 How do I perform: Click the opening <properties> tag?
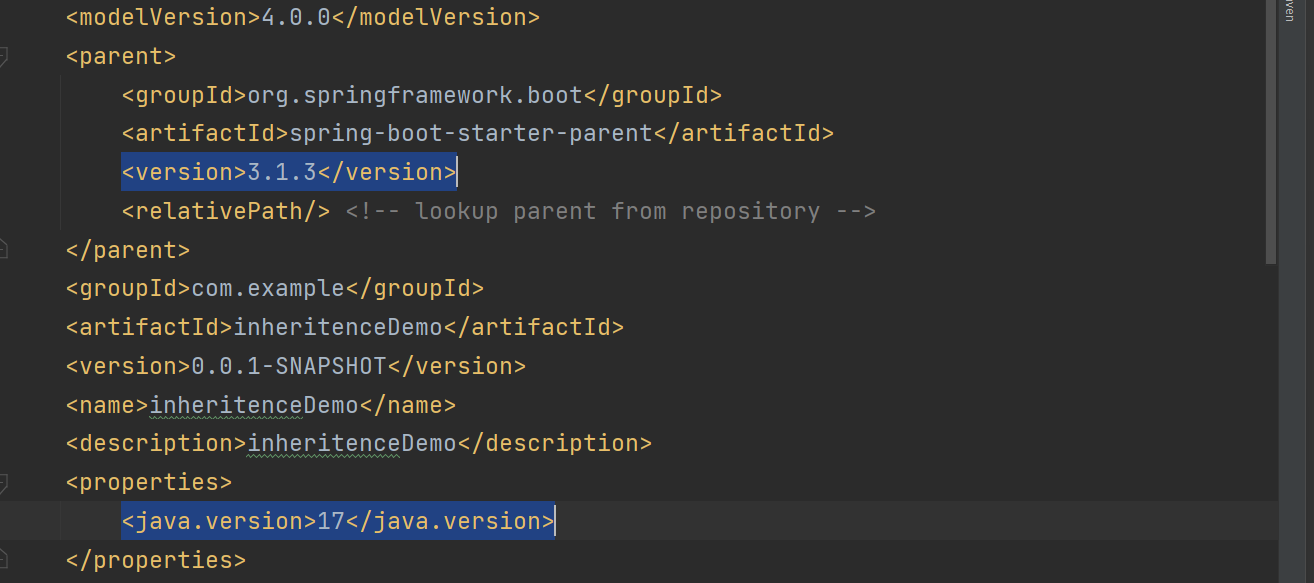coord(149,482)
